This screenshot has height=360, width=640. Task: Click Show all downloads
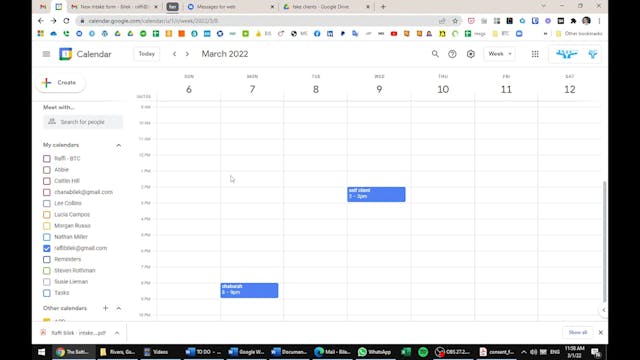pos(578,333)
